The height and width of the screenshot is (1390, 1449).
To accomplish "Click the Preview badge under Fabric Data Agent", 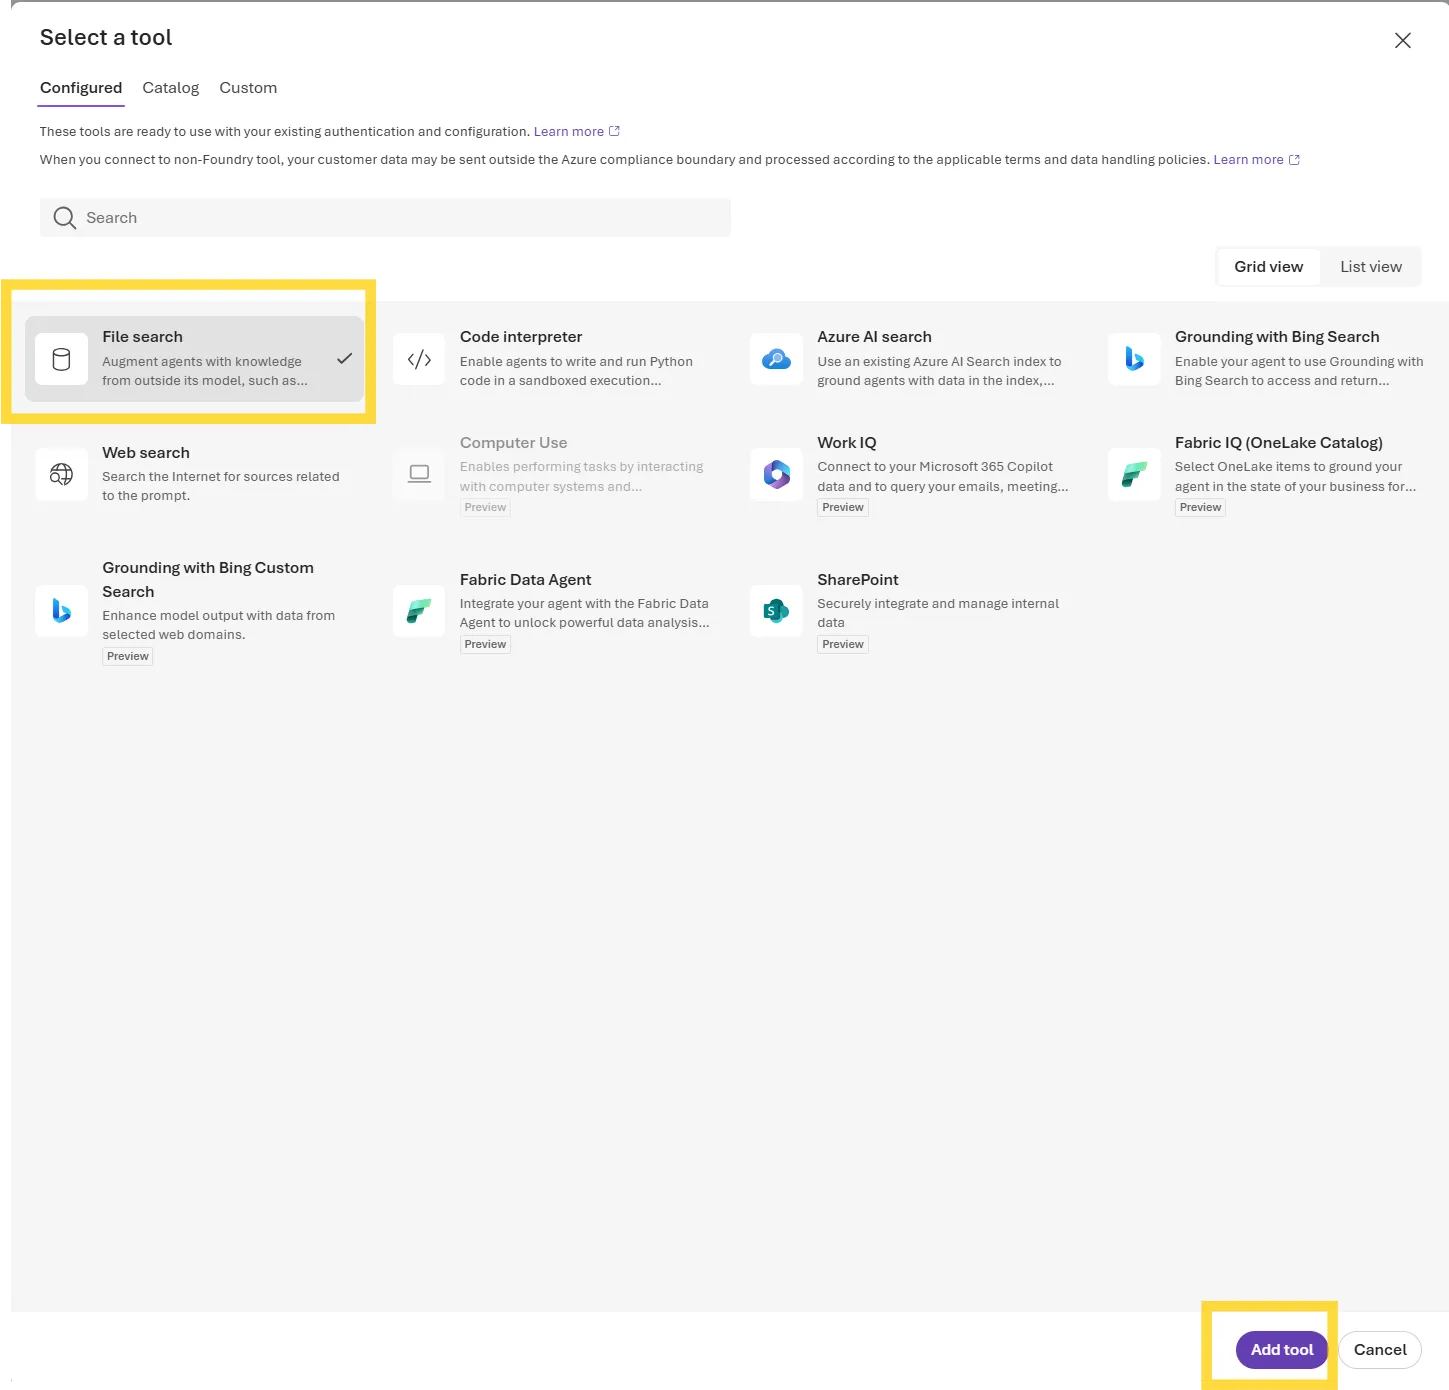I will pyautogui.click(x=485, y=645).
